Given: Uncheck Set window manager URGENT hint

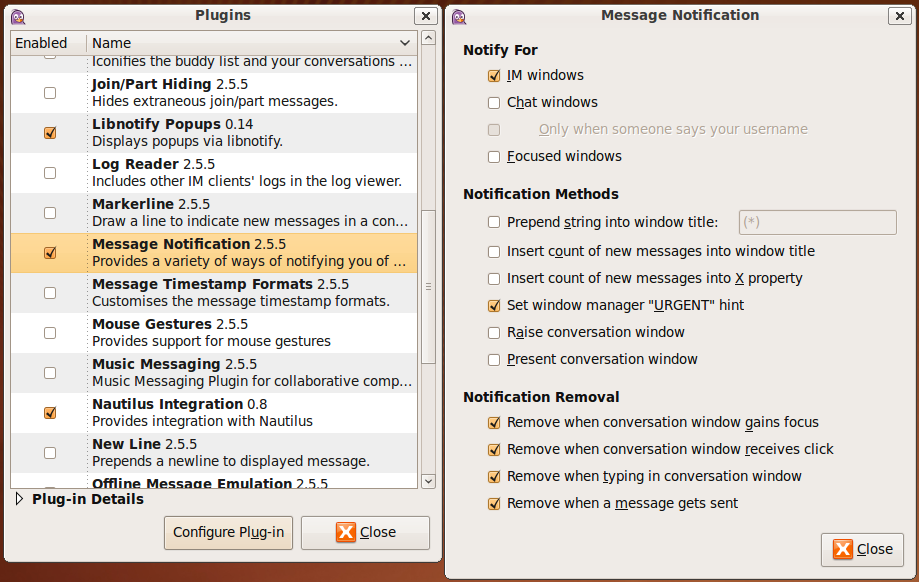Looking at the screenshot, I should [x=494, y=305].
